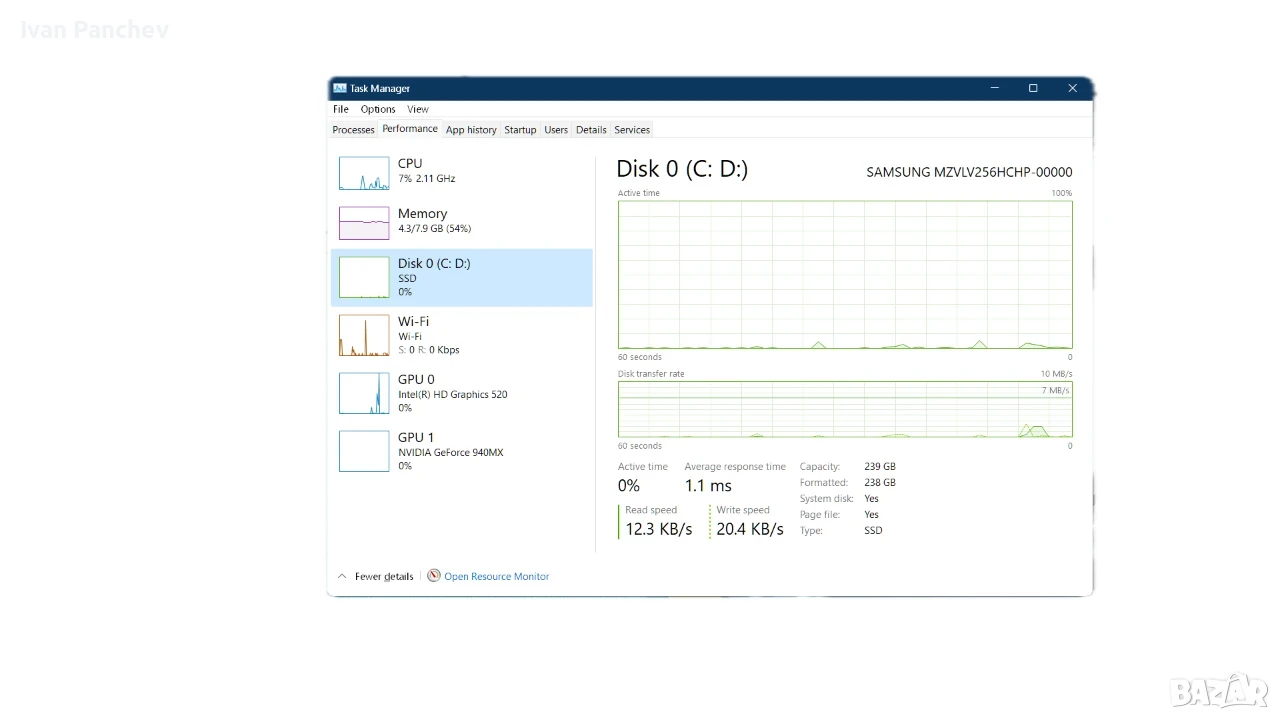Select the GPU 1 mini graph
1280x720 pixels.
pyautogui.click(x=364, y=451)
